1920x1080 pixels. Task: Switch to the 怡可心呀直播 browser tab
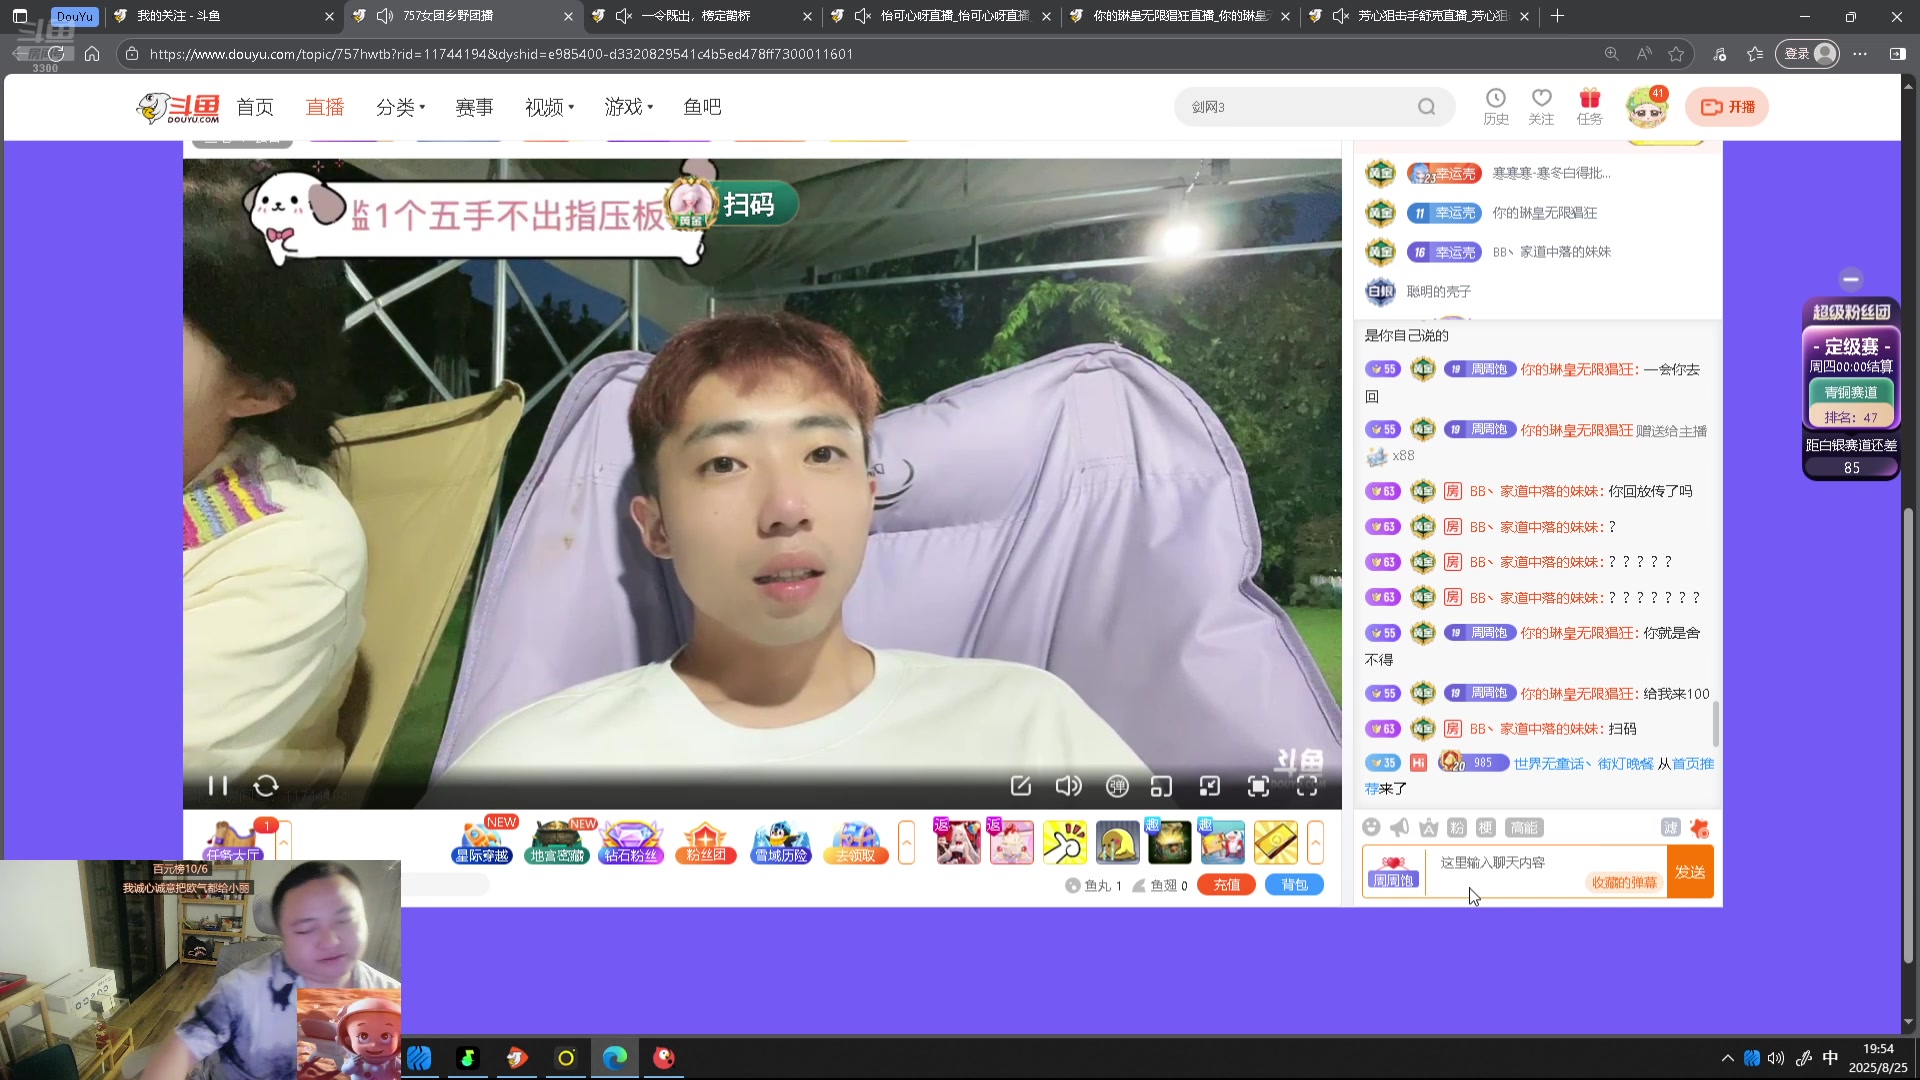941,16
